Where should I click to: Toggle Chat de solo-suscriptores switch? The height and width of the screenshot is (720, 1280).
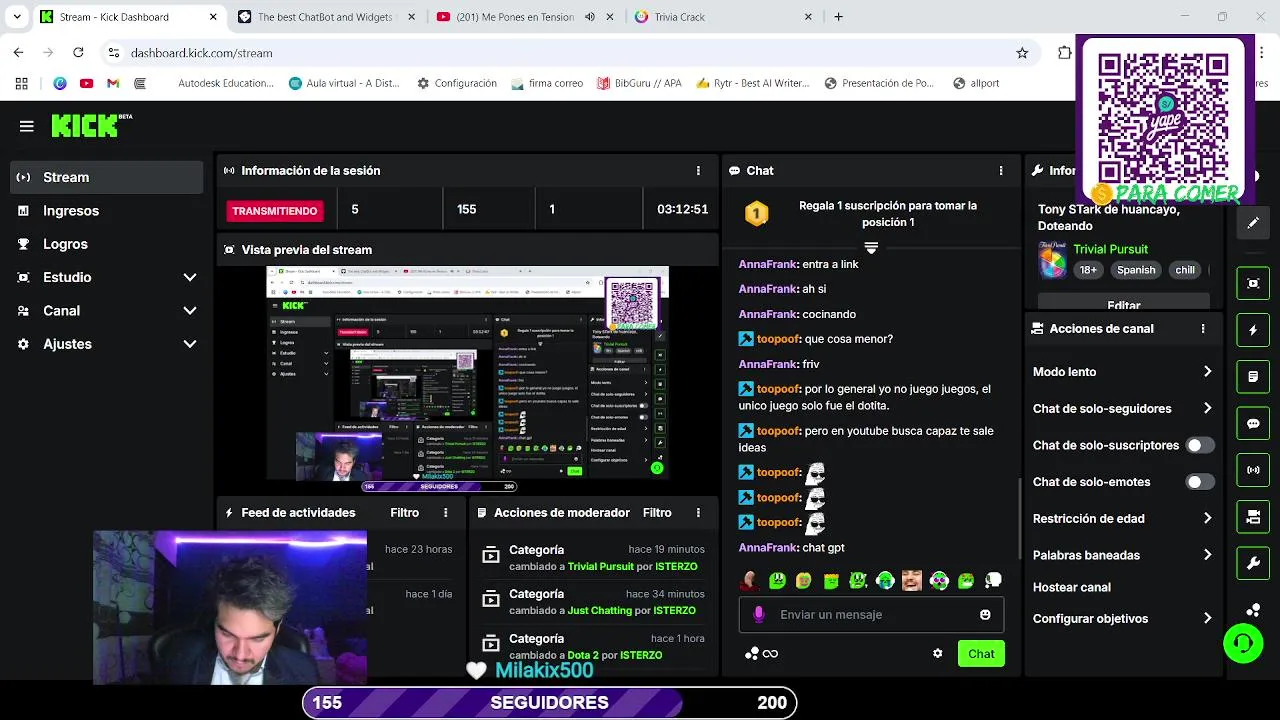(1200, 445)
